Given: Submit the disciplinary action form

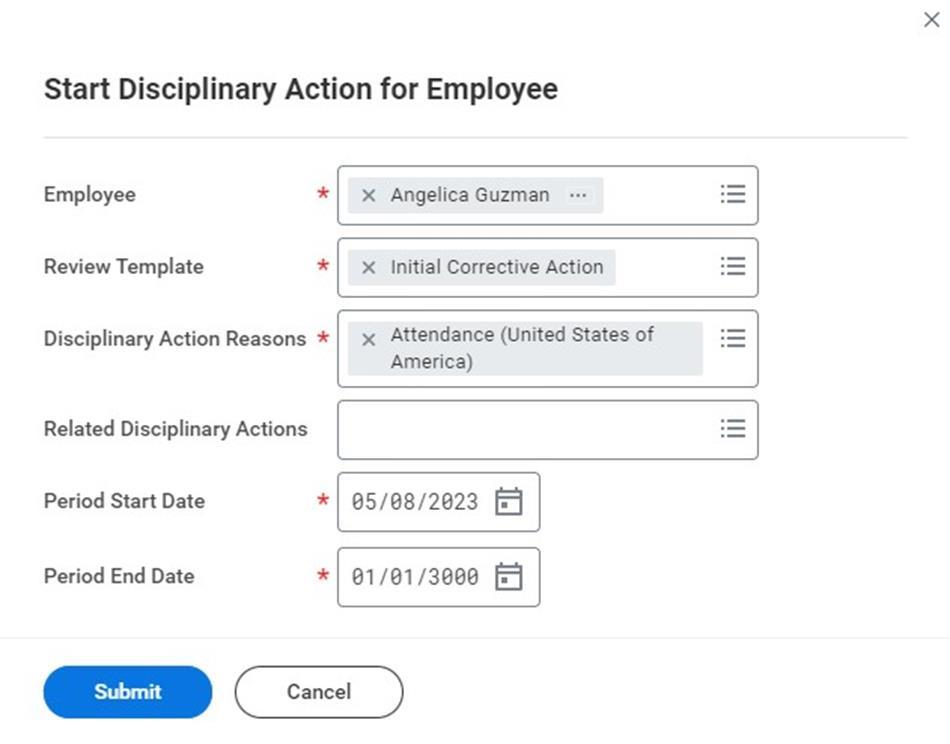Looking at the screenshot, I should [x=127, y=691].
